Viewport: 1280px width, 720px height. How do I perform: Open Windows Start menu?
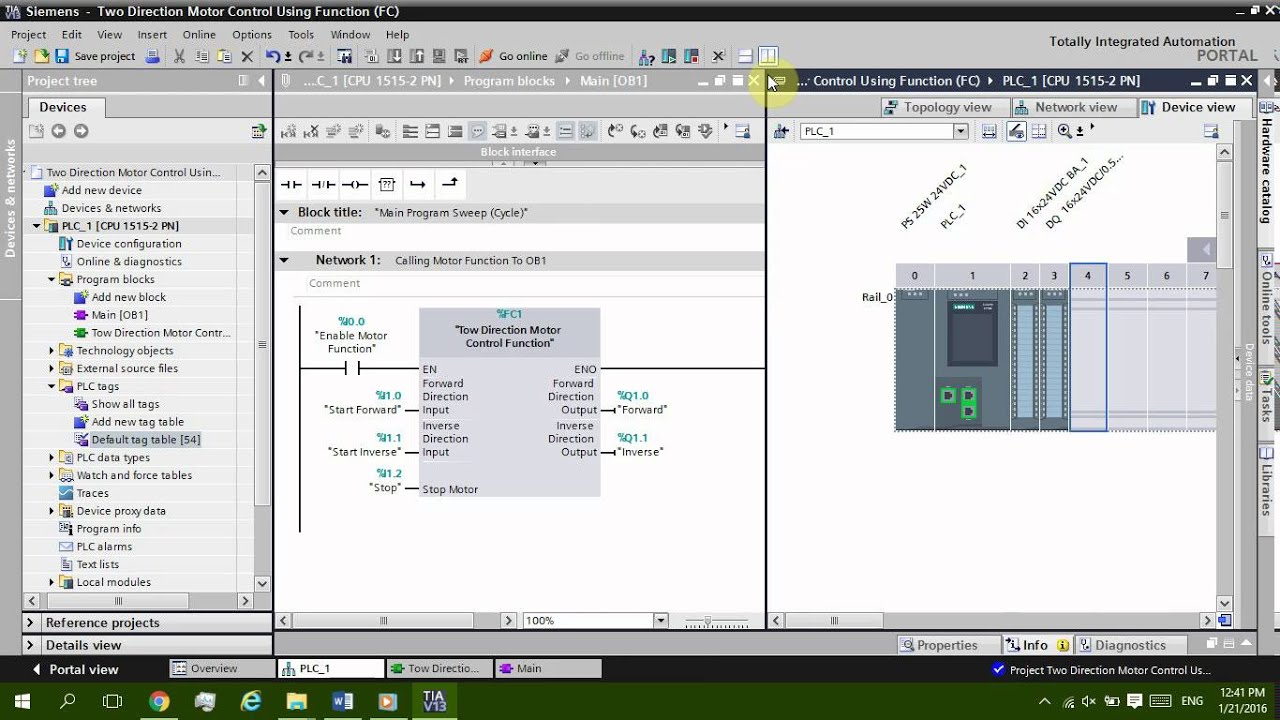(22, 701)
